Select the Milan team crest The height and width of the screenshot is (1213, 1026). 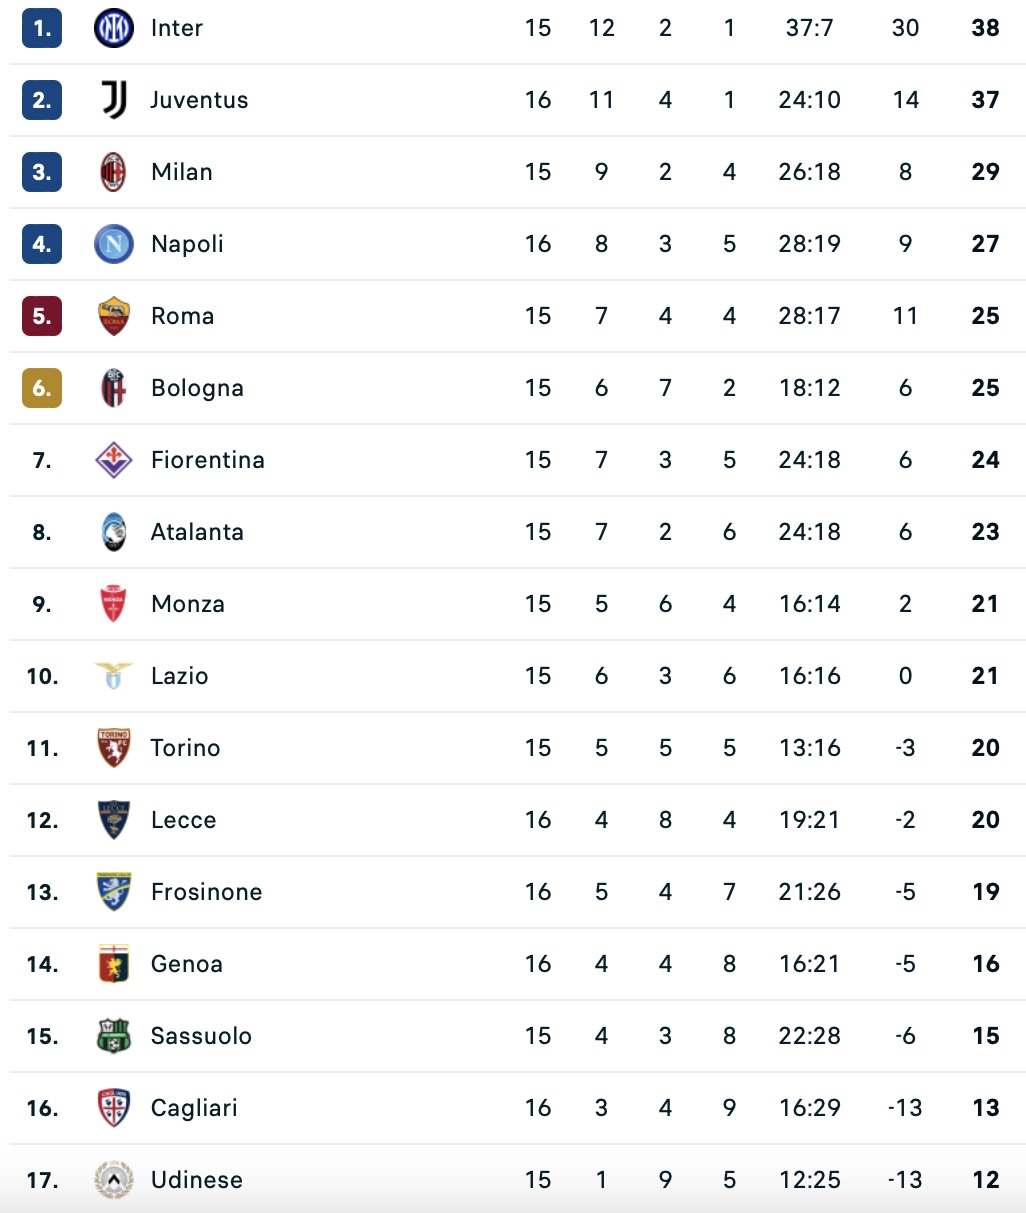[114, 172]
